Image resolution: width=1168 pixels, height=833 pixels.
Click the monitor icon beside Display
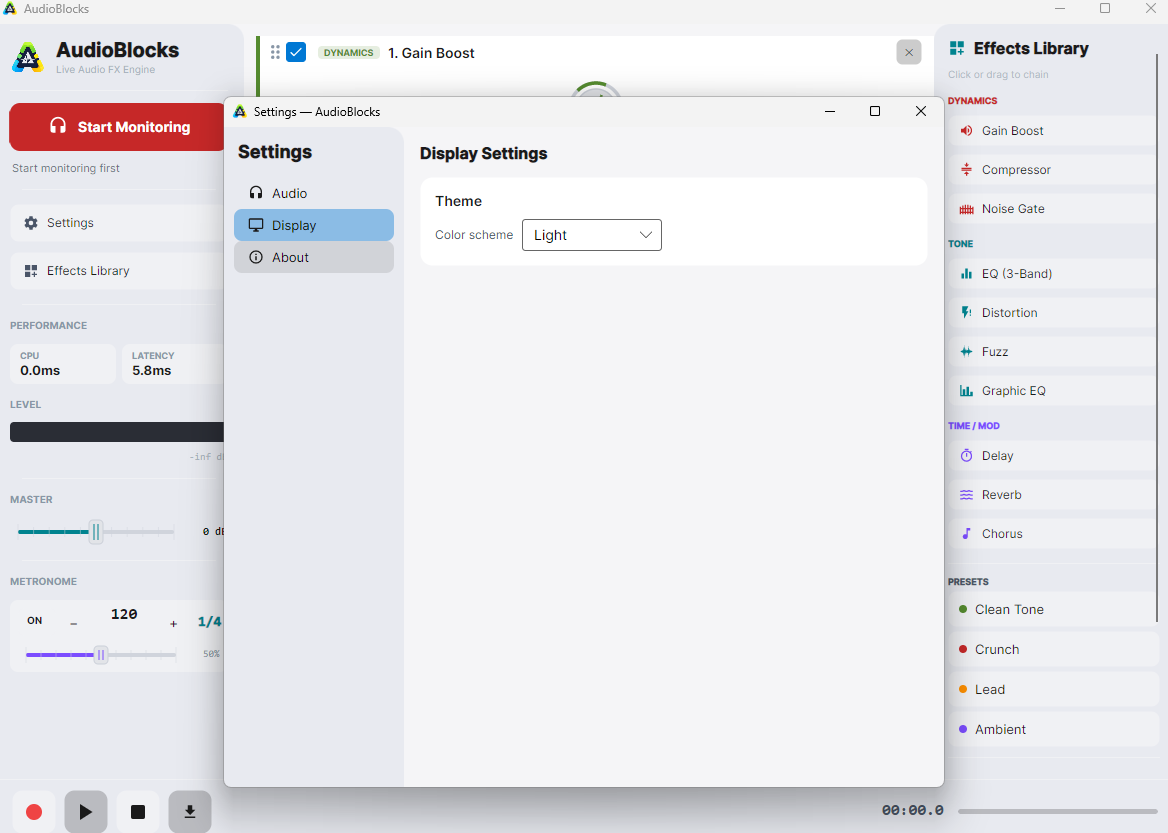click(x=256, y=225)
